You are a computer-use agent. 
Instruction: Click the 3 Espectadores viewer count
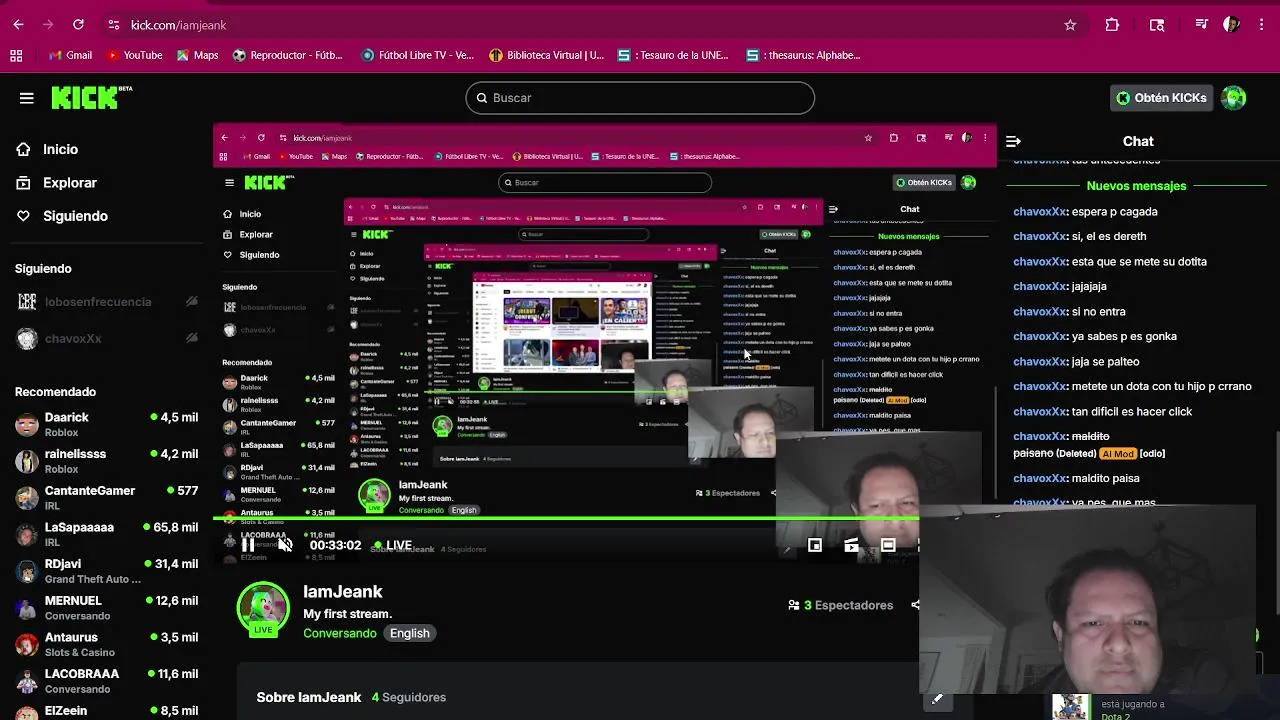(840, 605)
